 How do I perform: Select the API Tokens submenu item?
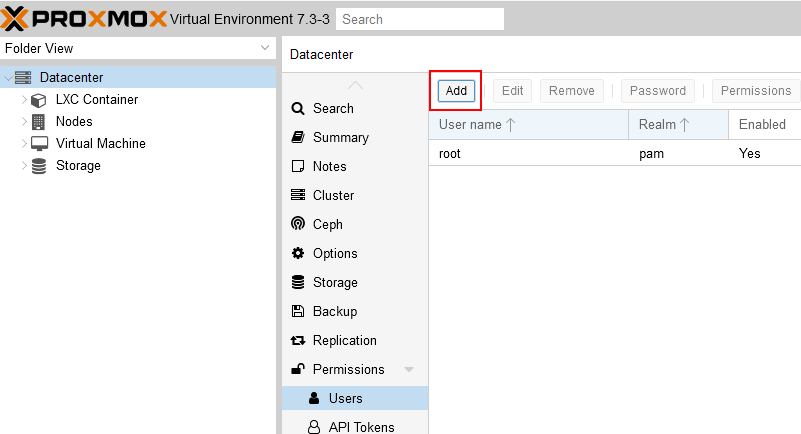pos(355,427)
